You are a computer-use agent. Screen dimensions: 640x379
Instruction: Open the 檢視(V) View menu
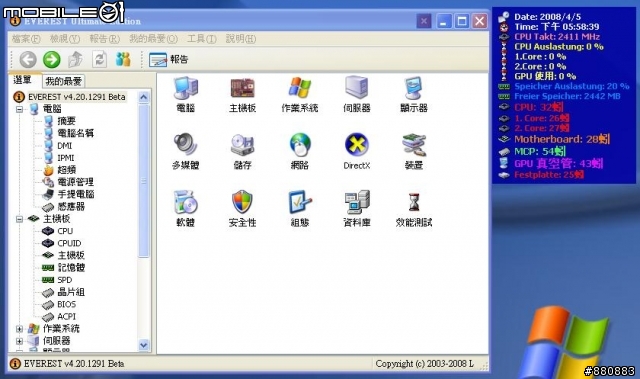[x=64, y=39]
